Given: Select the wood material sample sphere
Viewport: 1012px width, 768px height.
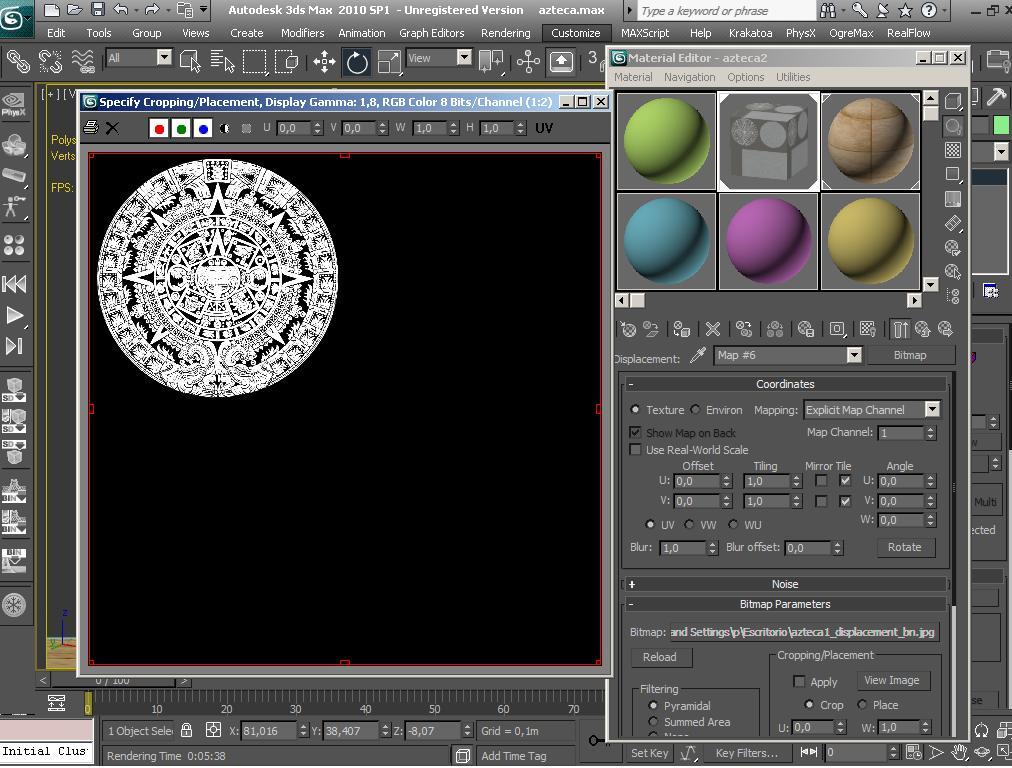Looking at the screenshot, I should click(x=869, y=141).
